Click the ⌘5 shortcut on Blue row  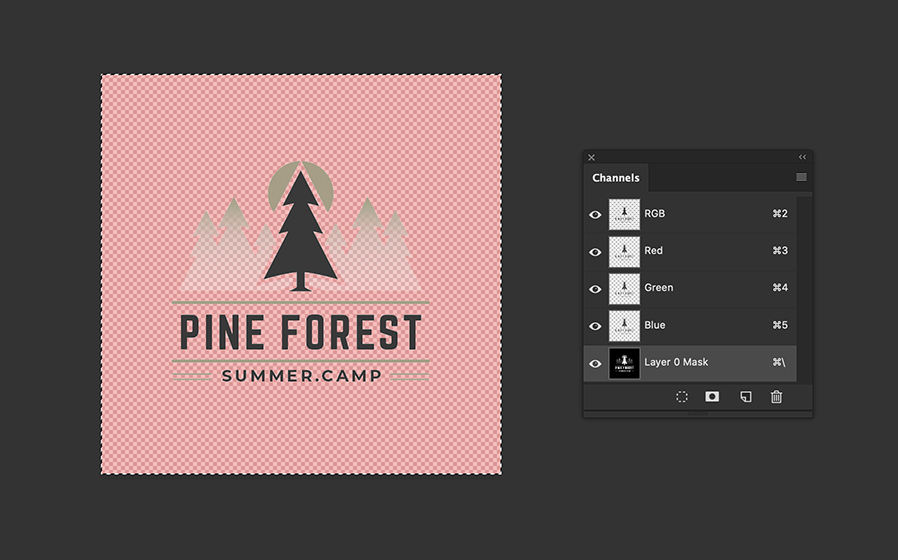[x=780, y=325]
